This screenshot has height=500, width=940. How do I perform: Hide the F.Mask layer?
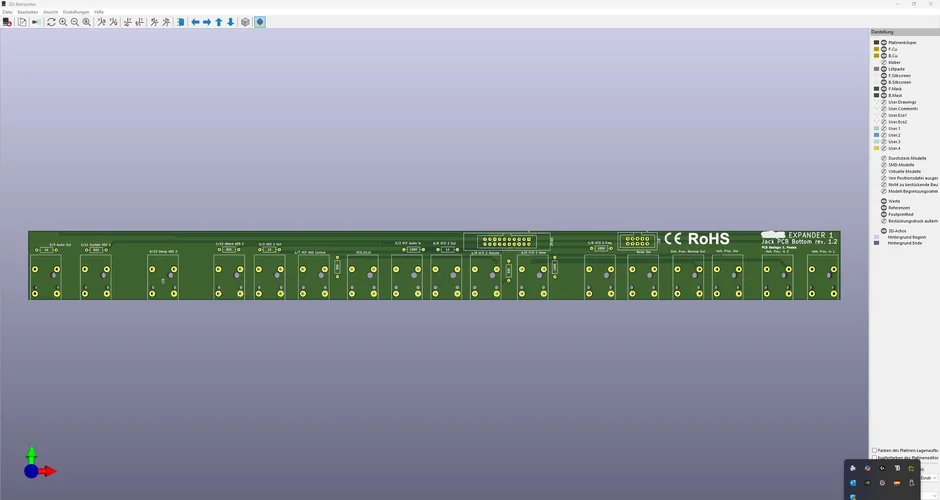click(x=884, y=89)
